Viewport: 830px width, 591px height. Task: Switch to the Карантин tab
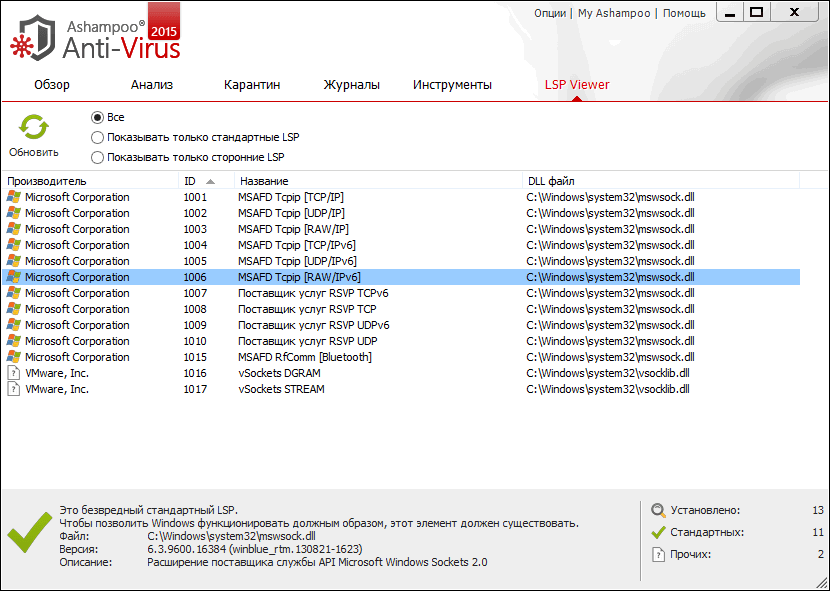coord(252,85)
